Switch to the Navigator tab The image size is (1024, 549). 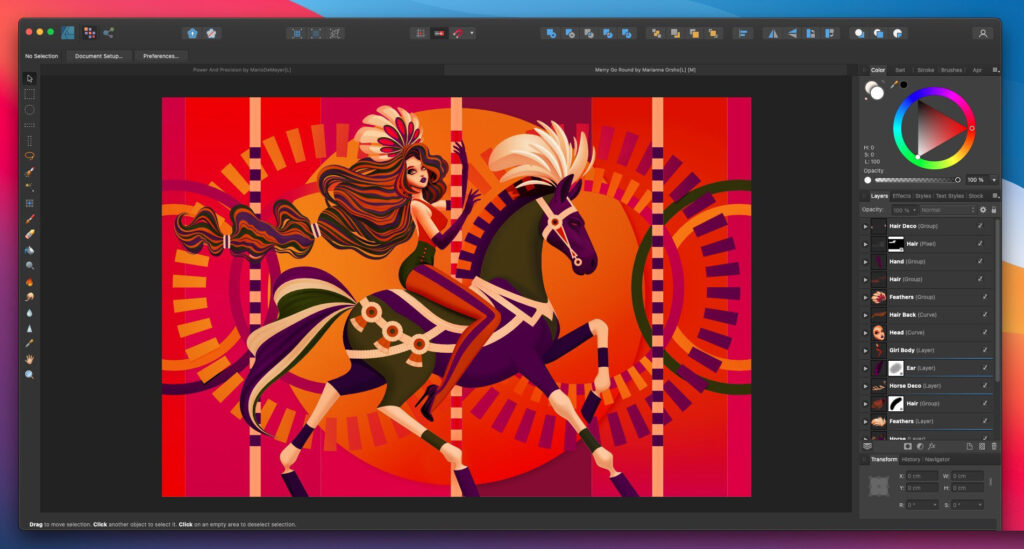click(x=936, y=460)
